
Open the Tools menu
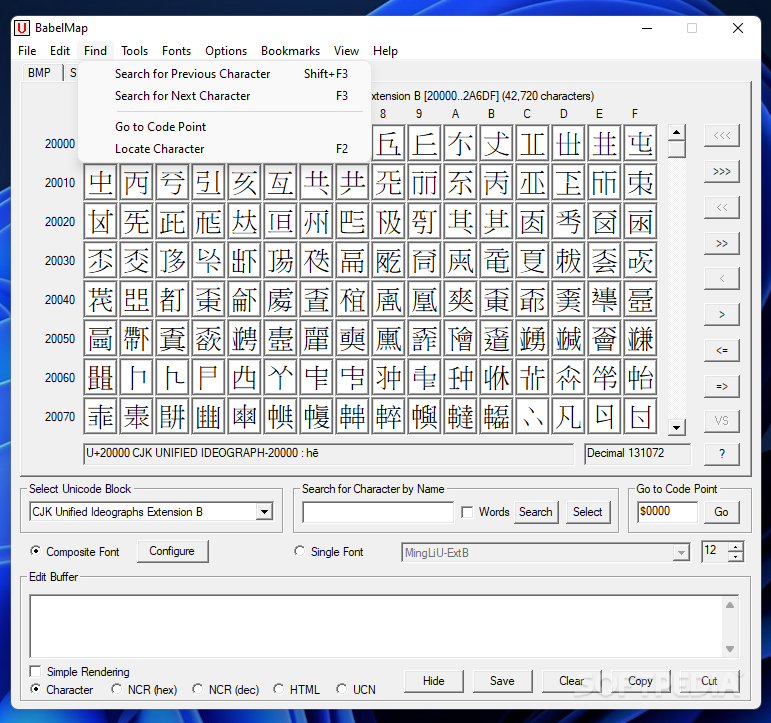tap(134, 51)
